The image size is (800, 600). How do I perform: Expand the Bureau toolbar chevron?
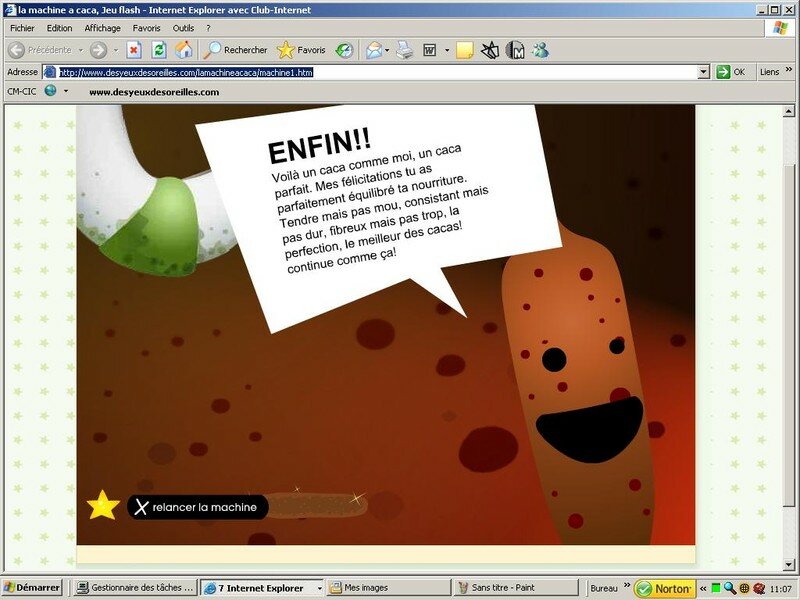click(x=627, y=585)
